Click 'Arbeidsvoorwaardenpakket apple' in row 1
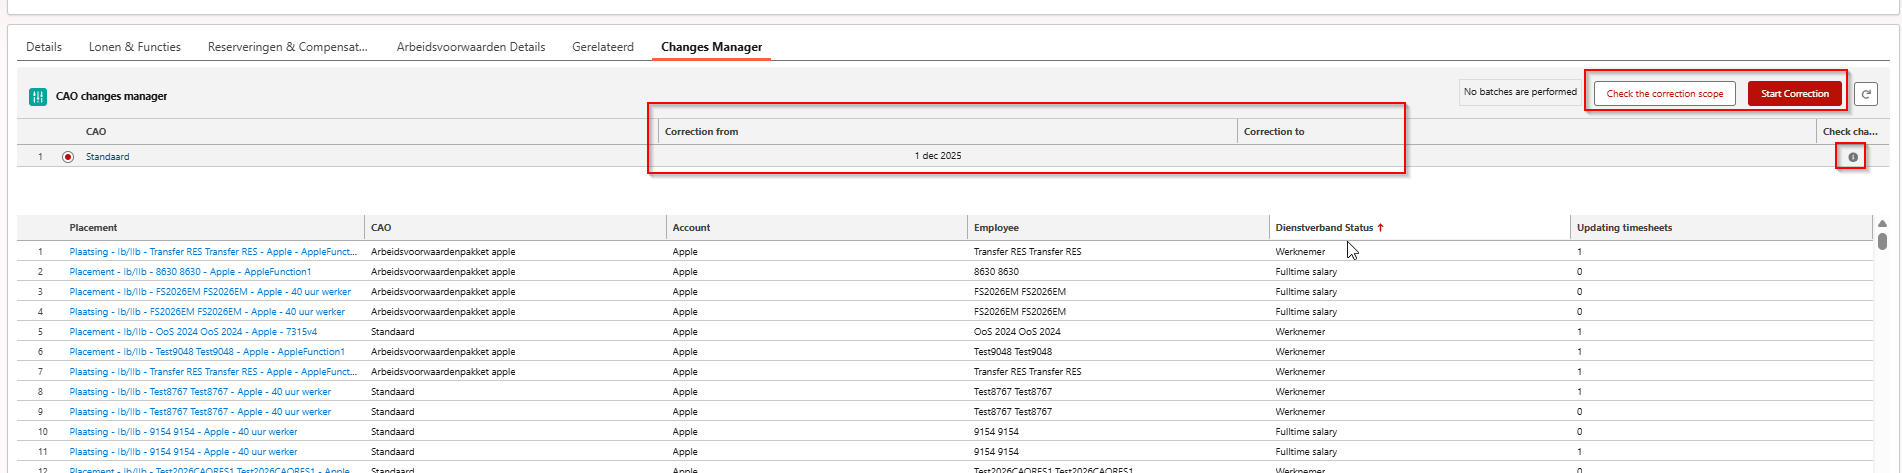This screenshot has width=1902, height=473. pyautogui.click(x=443, y=252)
